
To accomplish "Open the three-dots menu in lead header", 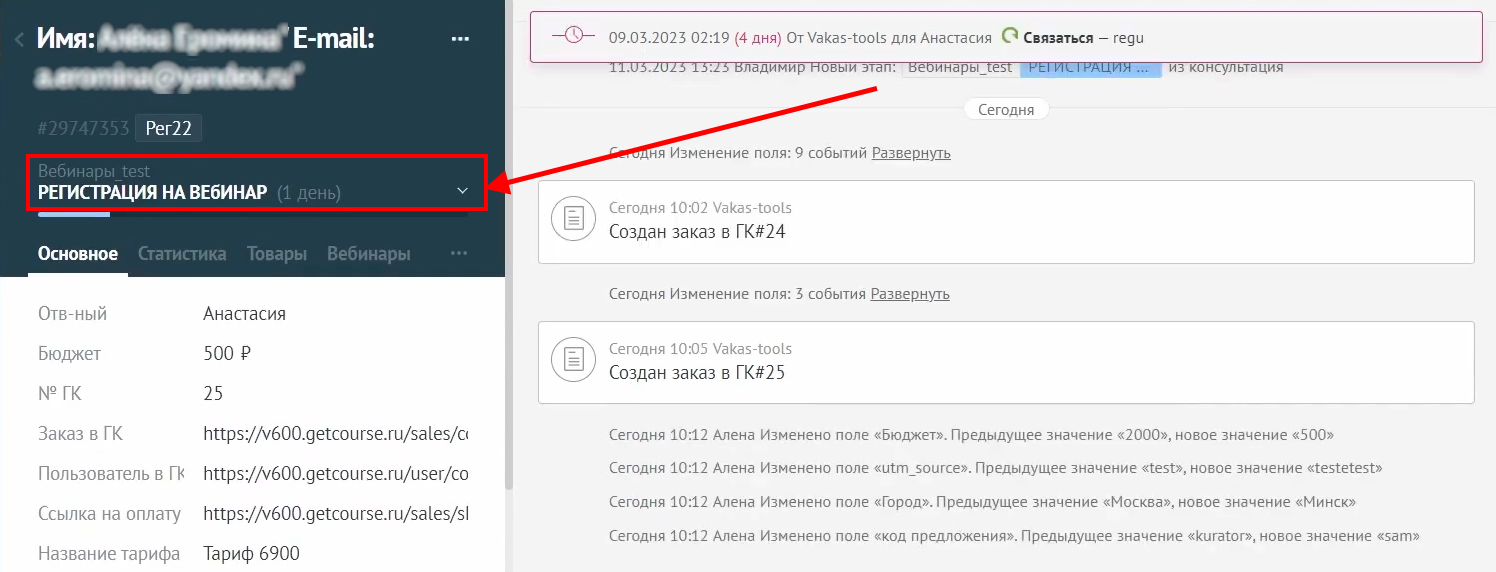I will [460, 39].
